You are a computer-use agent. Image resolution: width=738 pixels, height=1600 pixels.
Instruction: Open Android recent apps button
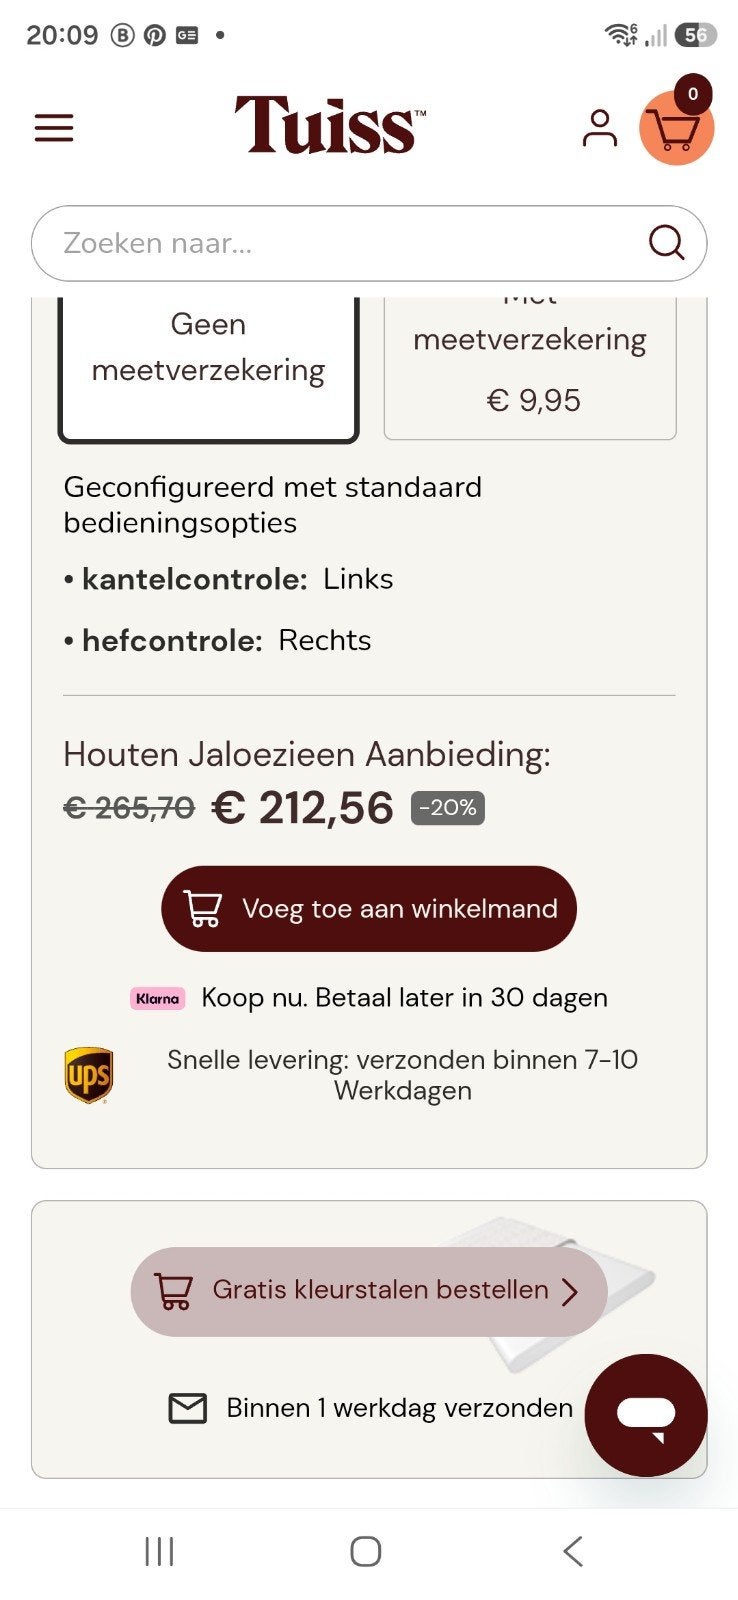point(159,1551)
